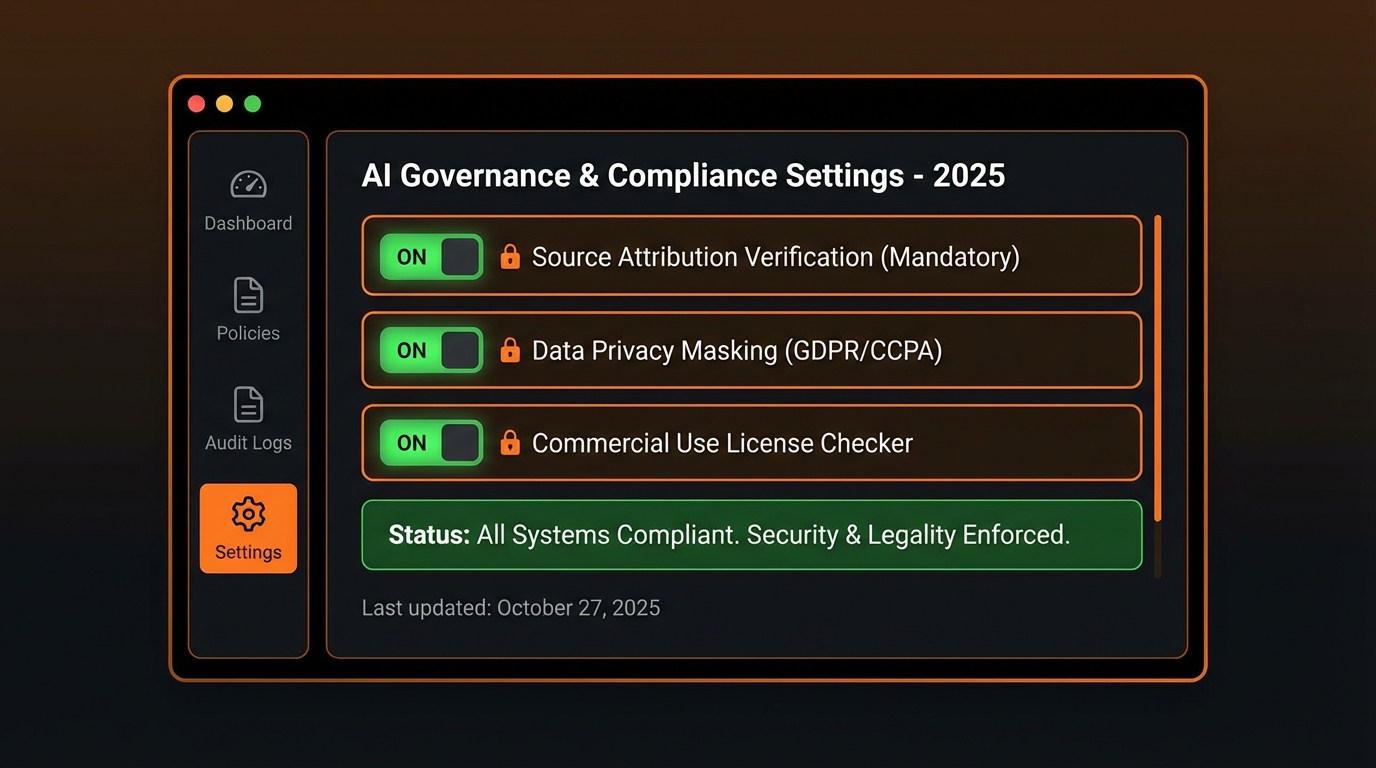Click lock icon beside Commercial Use License Checker
The image size is (1376, 768).
click(510, 443)
